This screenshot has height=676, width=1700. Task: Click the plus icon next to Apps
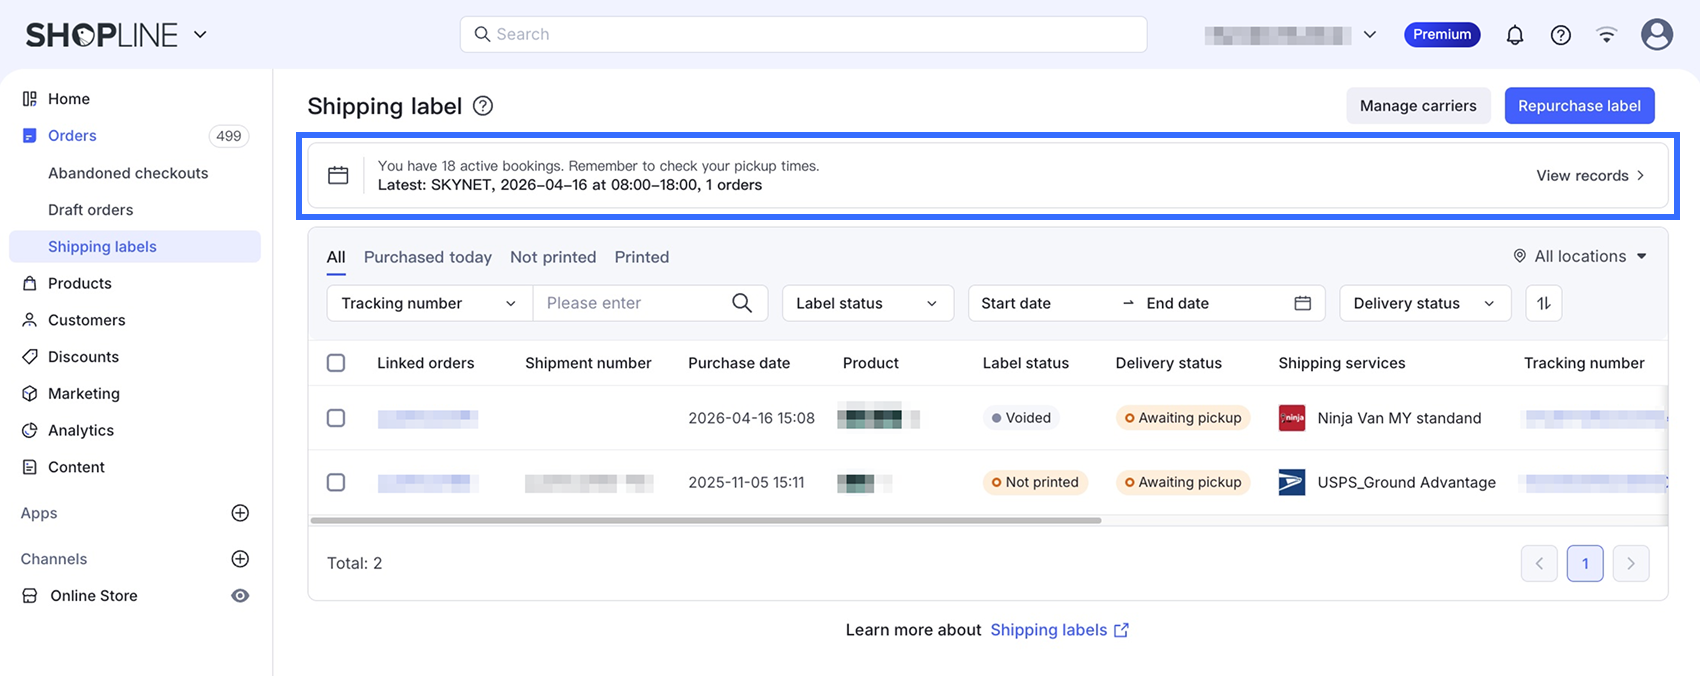tap(240, 513)
